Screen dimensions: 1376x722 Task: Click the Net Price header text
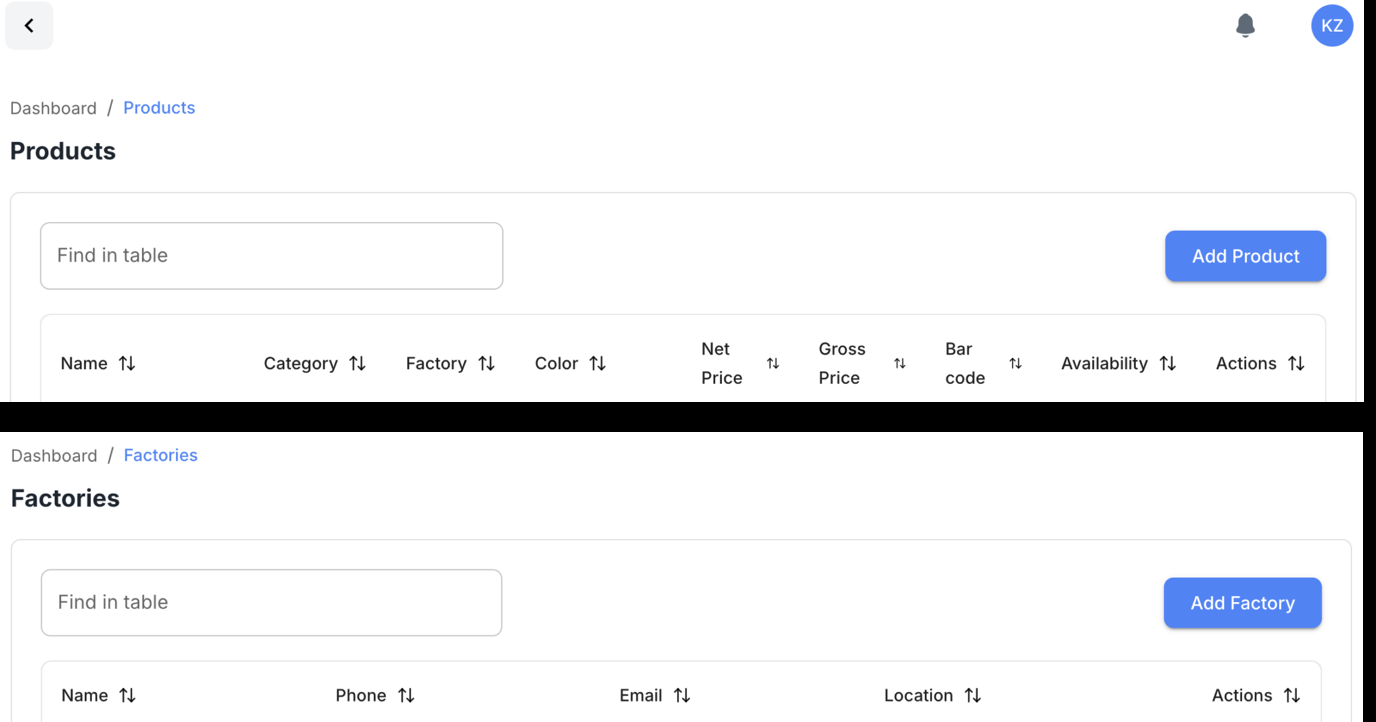tap(721, 363)
